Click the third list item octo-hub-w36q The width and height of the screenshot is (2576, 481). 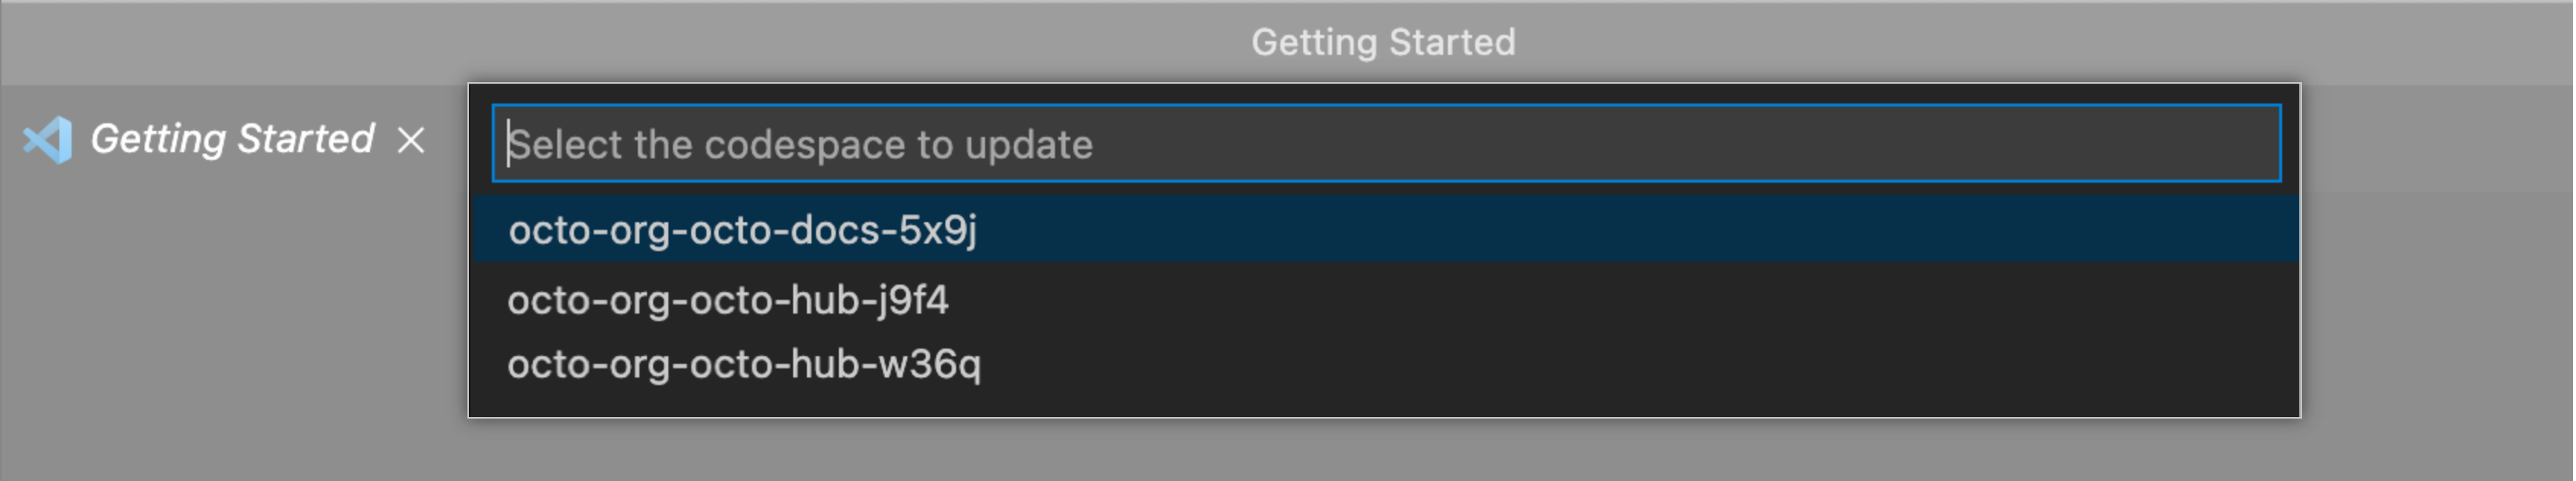point(744,364)
